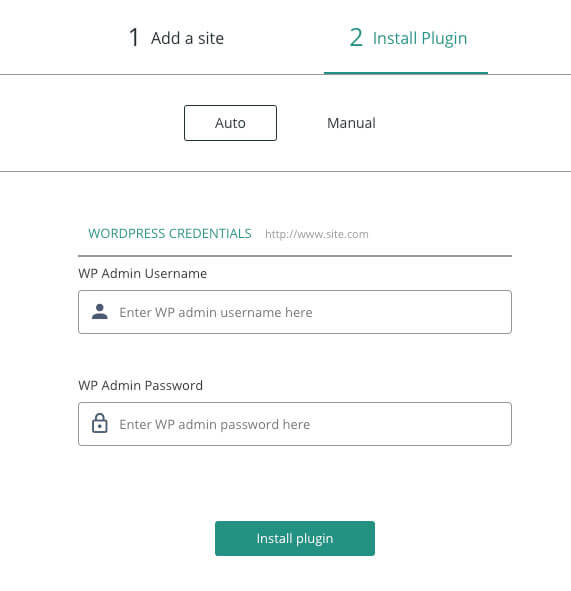This screenshot has height=591, width=571.
Task: Click the 'Enter WP admin username here' placeholder
Action: 216,312
